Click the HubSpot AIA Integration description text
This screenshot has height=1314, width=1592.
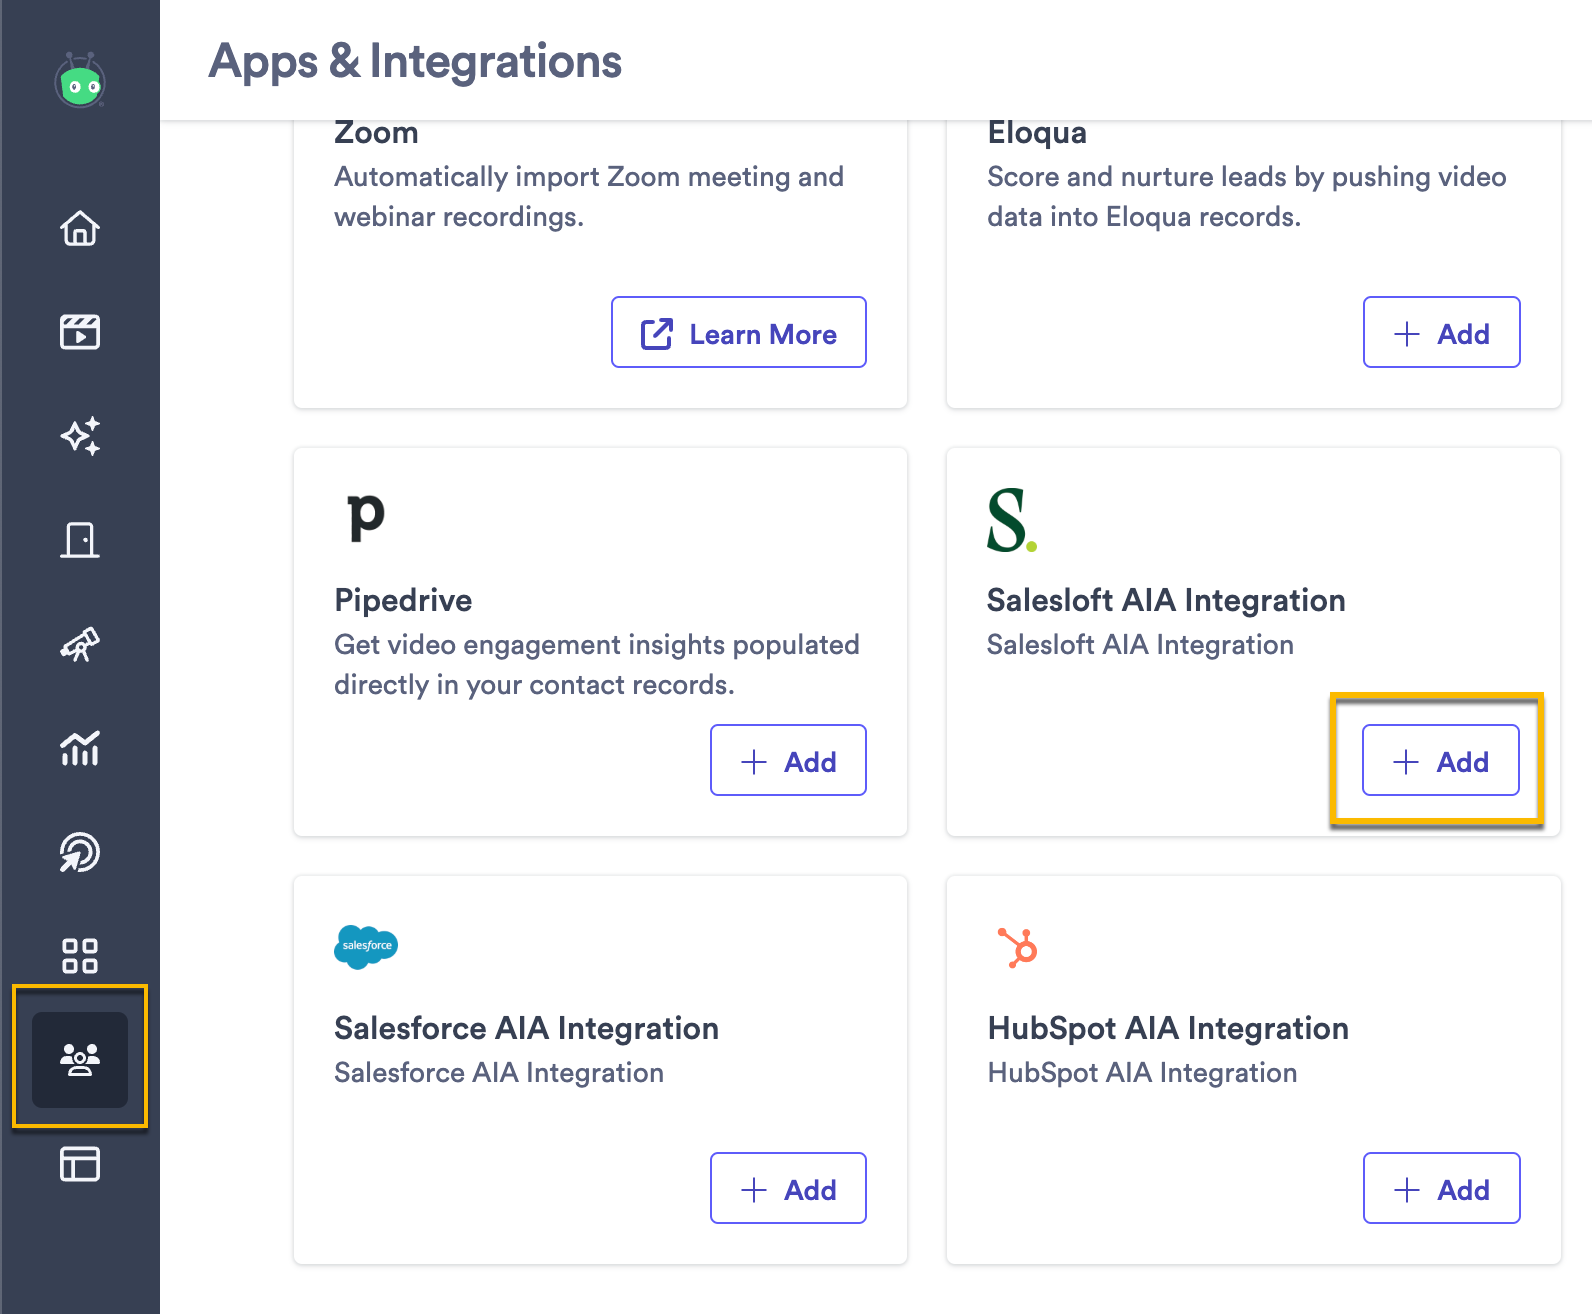tap(1142, 1072)
